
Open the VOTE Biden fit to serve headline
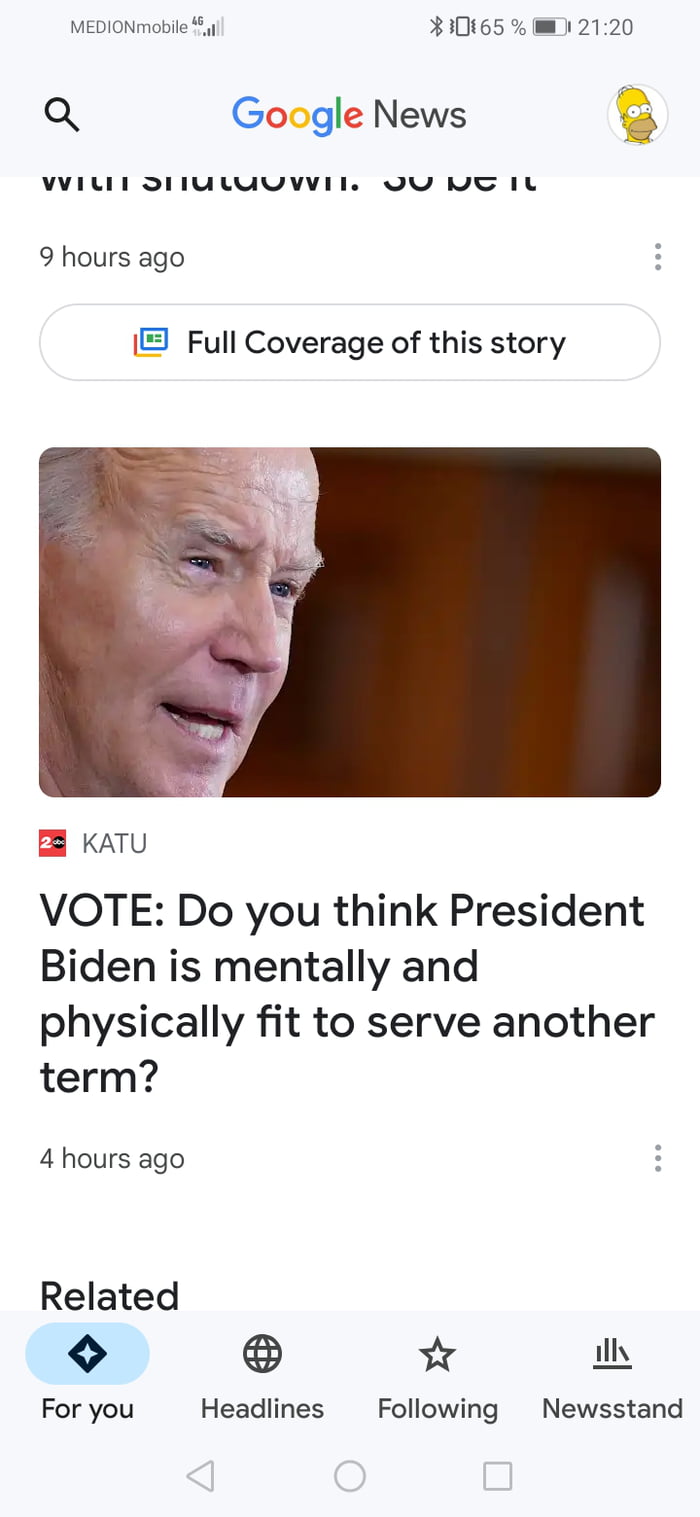point(348,994)
